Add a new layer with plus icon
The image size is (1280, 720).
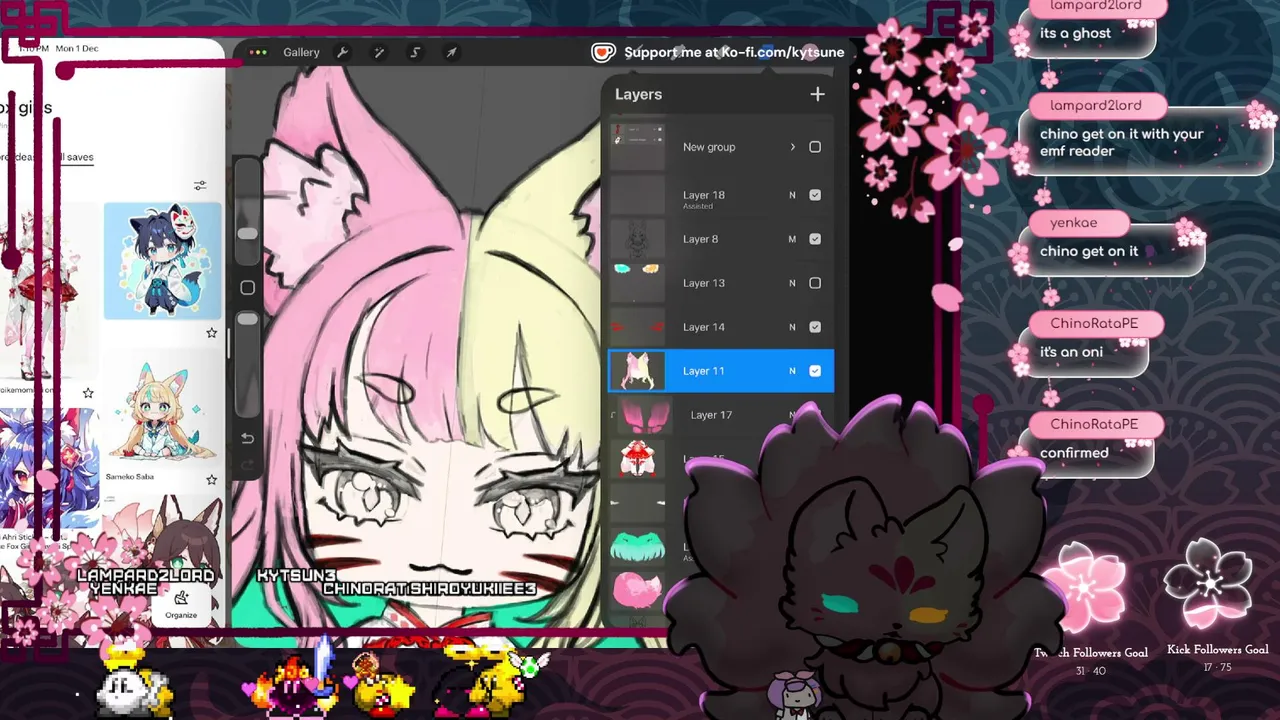coord(817,94)
